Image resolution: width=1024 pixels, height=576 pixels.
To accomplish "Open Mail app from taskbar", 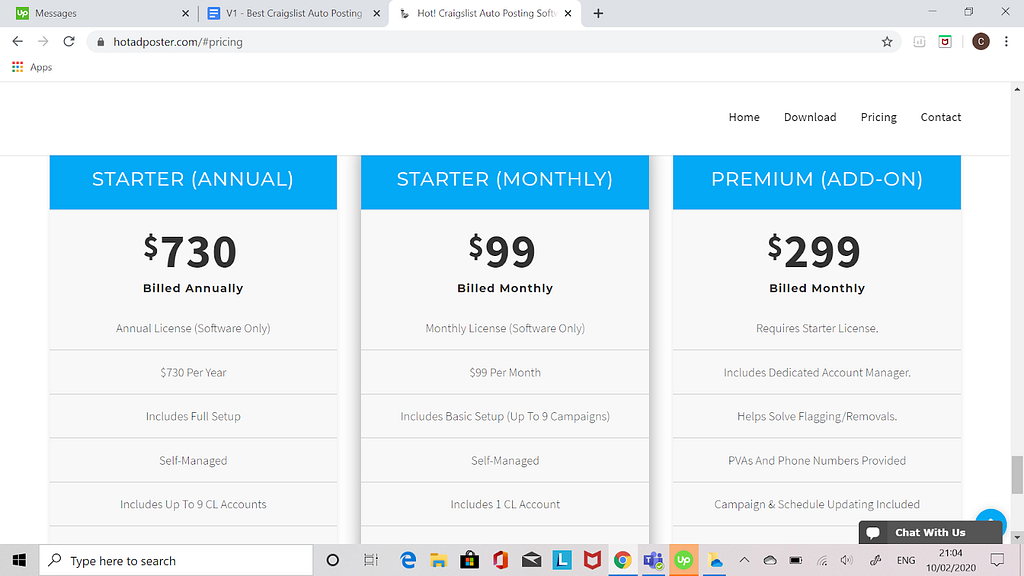I will (x=532, y=560).
